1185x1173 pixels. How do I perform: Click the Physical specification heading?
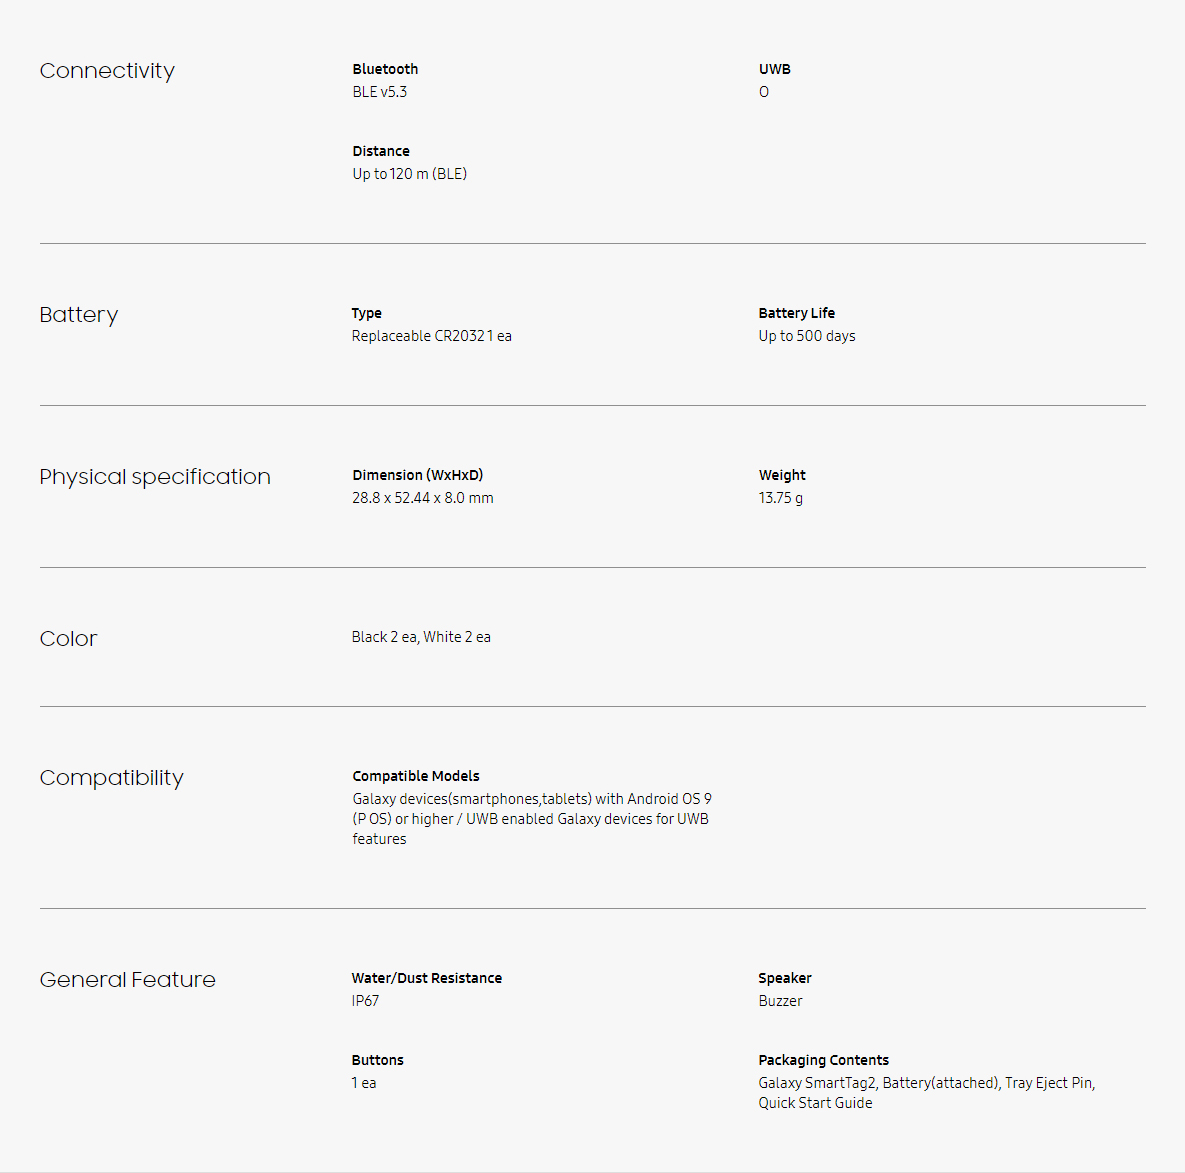point(155,477)
